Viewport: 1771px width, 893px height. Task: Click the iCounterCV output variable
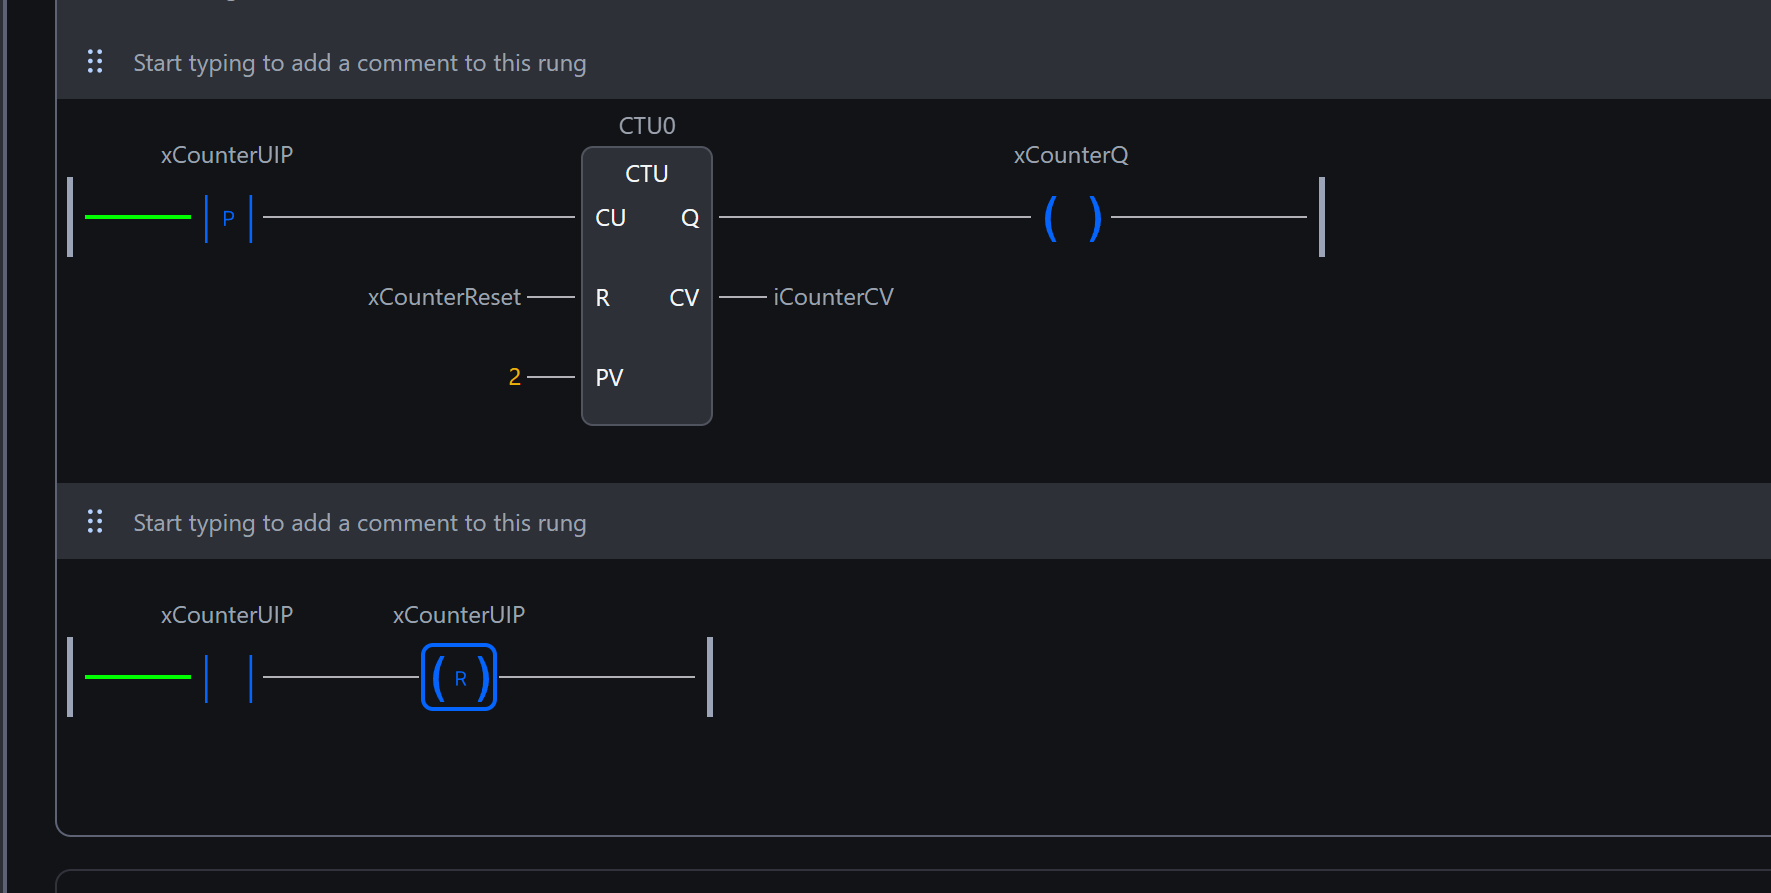(x=833, y=297)
